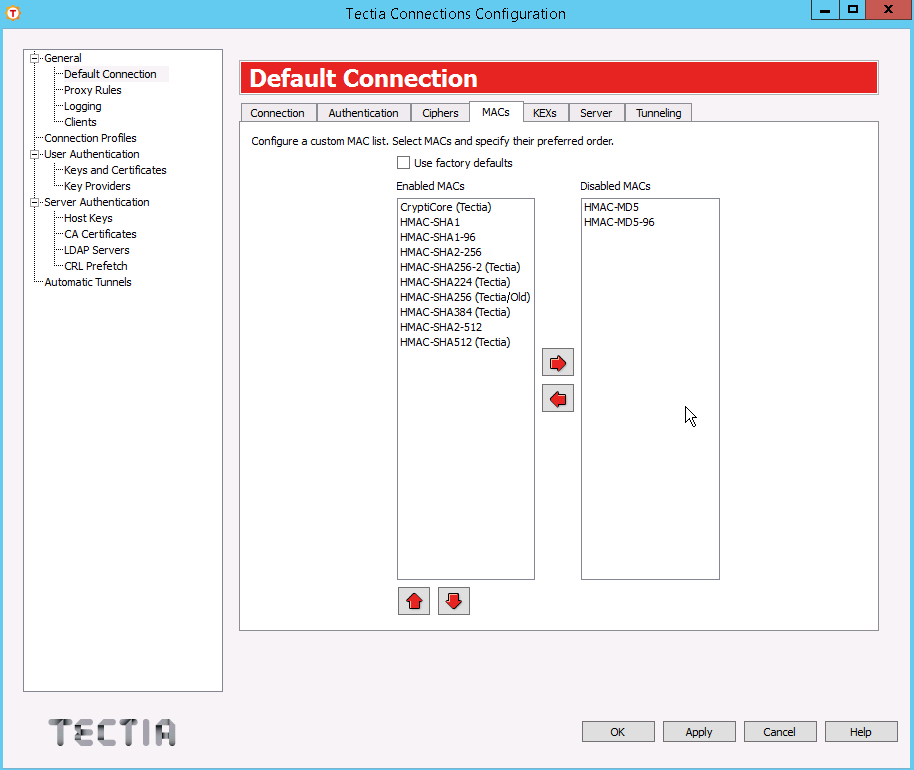Open LDAP Servers in the tree
The width and height of the screenshot is (914, 770).
point(97,249)
